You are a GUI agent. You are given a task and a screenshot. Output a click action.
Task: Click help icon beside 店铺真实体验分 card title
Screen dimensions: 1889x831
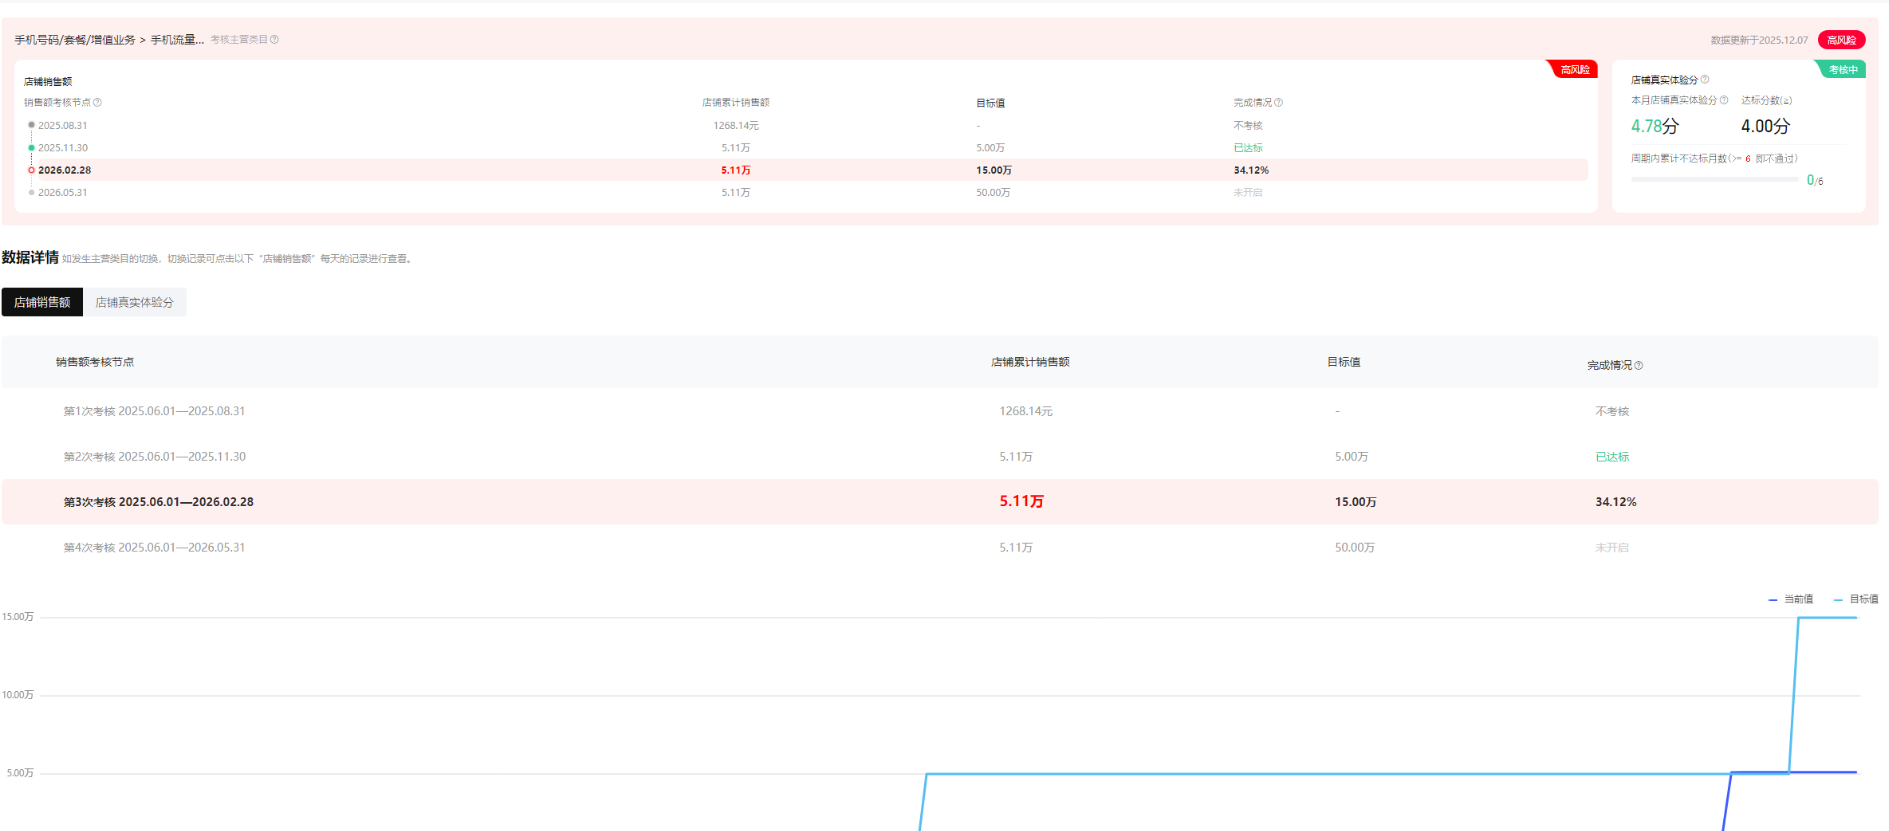tap(1705, 80)
